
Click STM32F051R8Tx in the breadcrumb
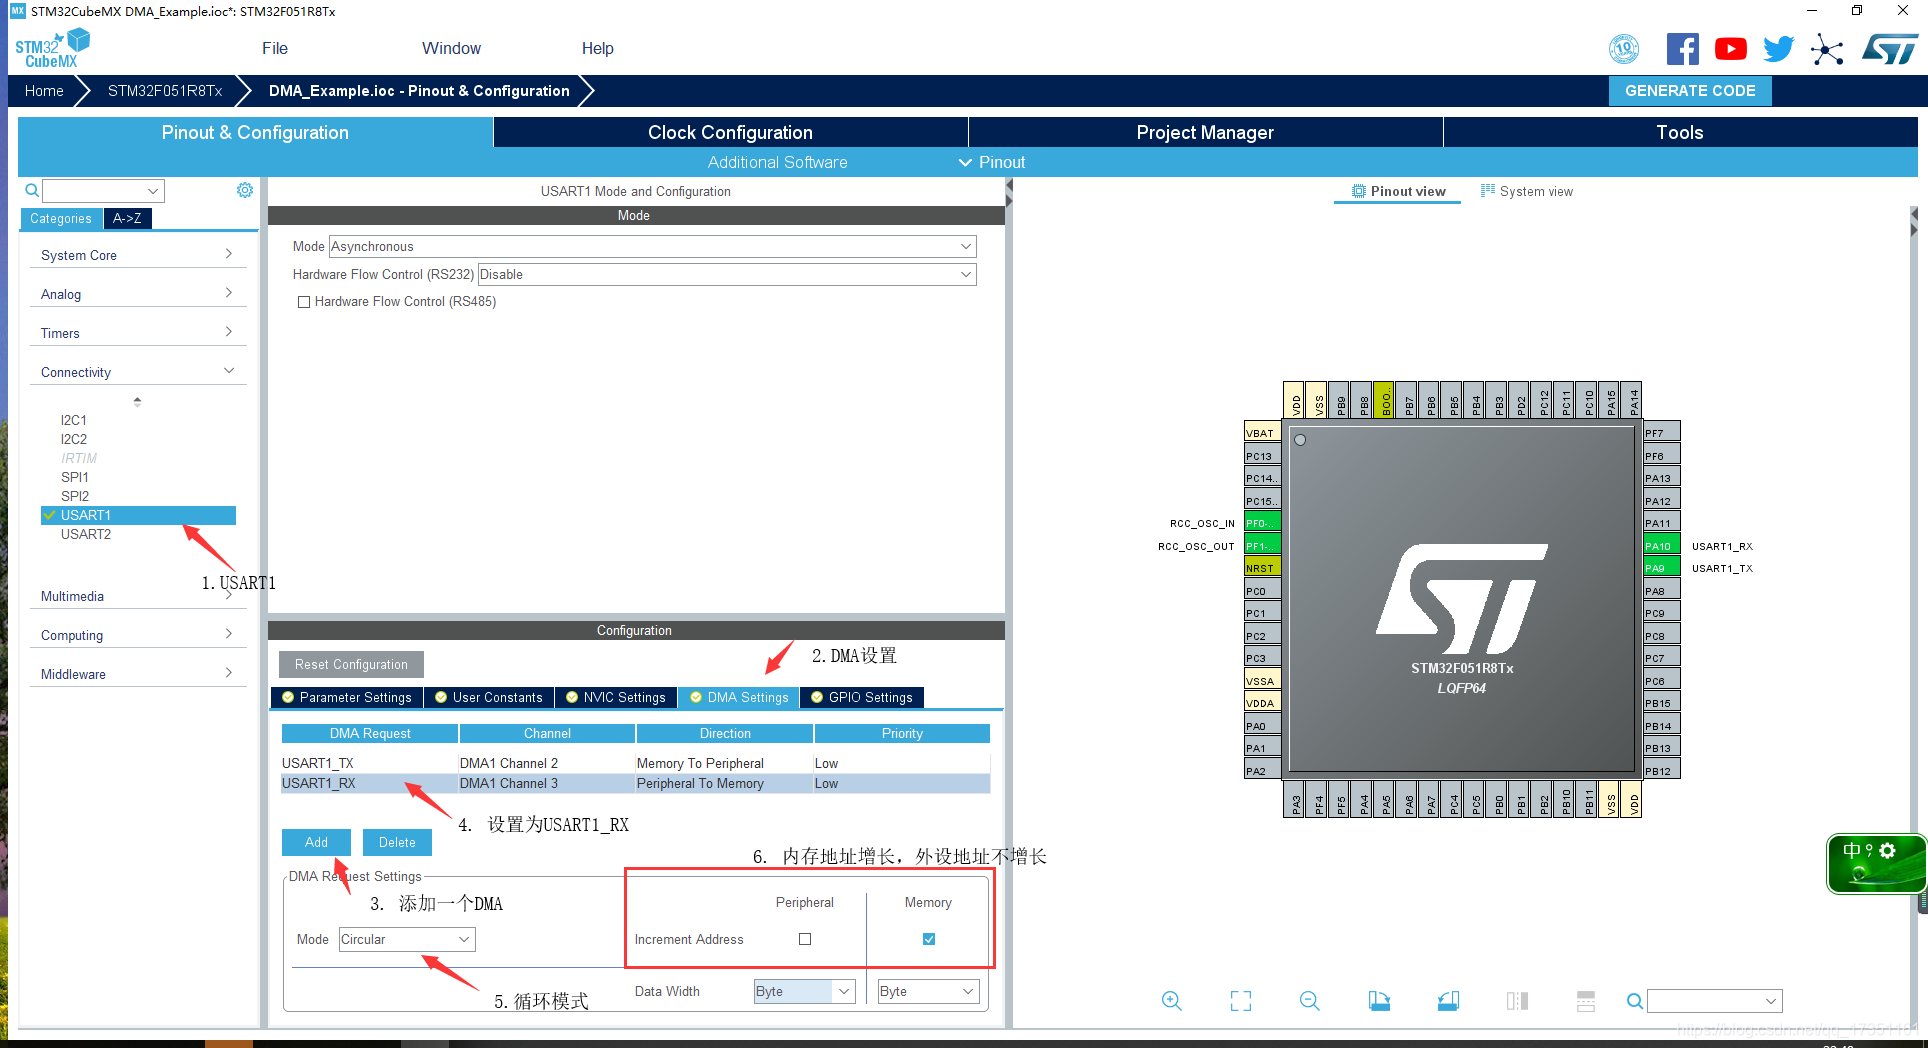point(165,90)
